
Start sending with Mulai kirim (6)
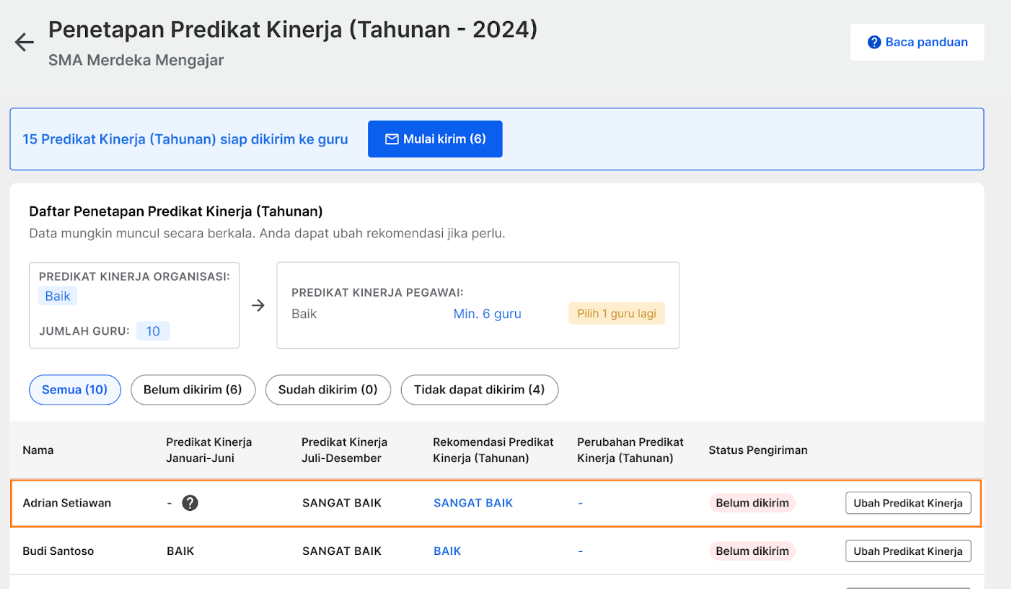point(435,139)
